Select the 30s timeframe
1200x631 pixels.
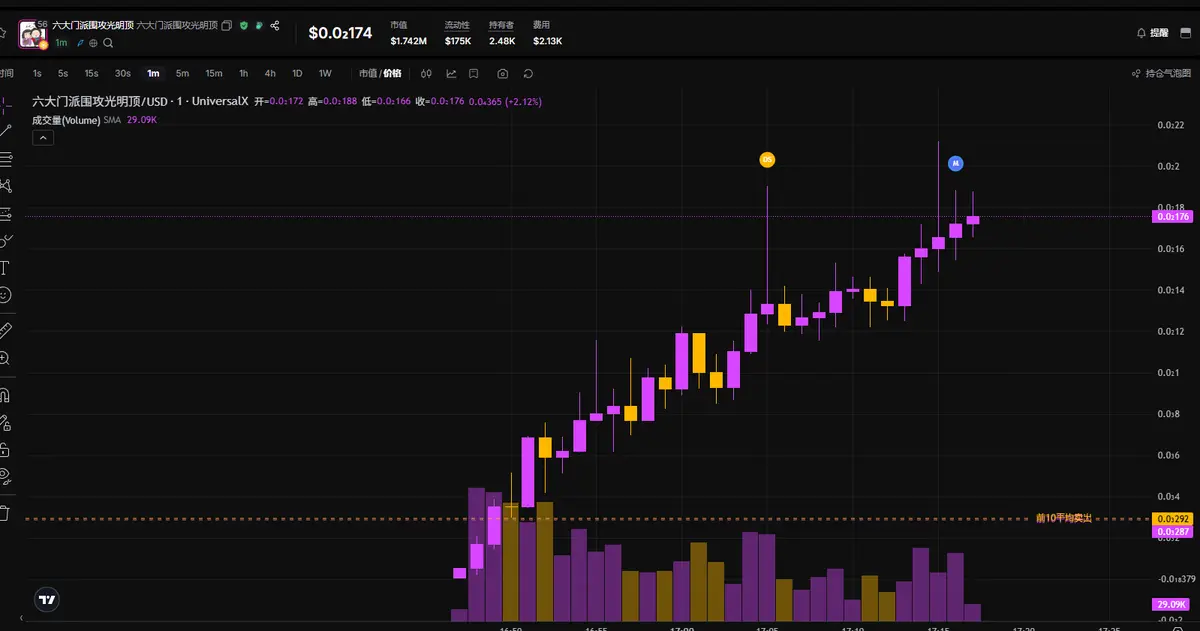click(122, 73)
